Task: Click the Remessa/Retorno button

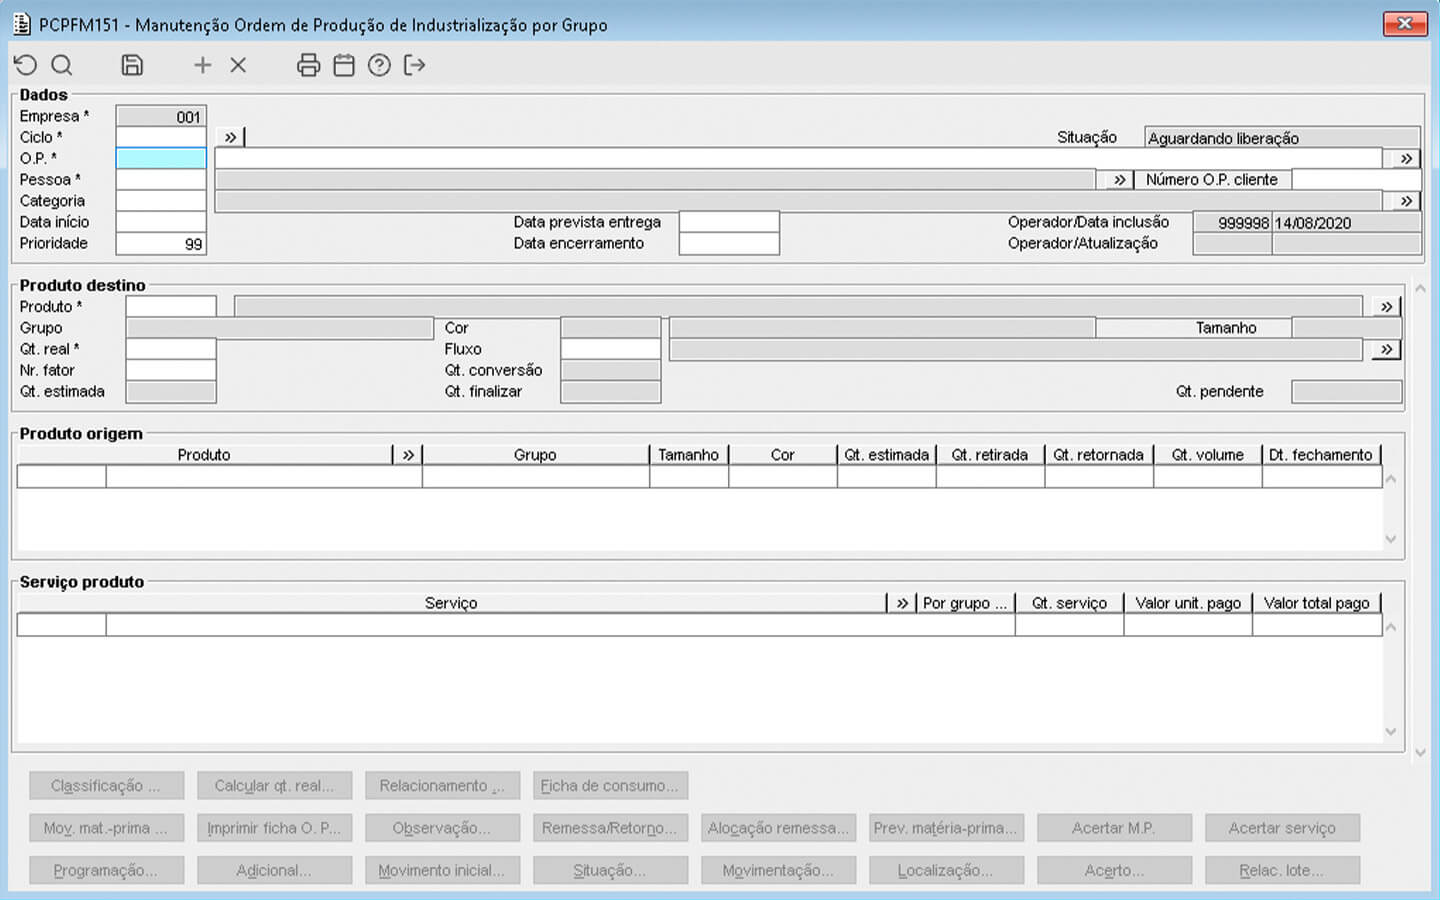Action: [610, 828]
